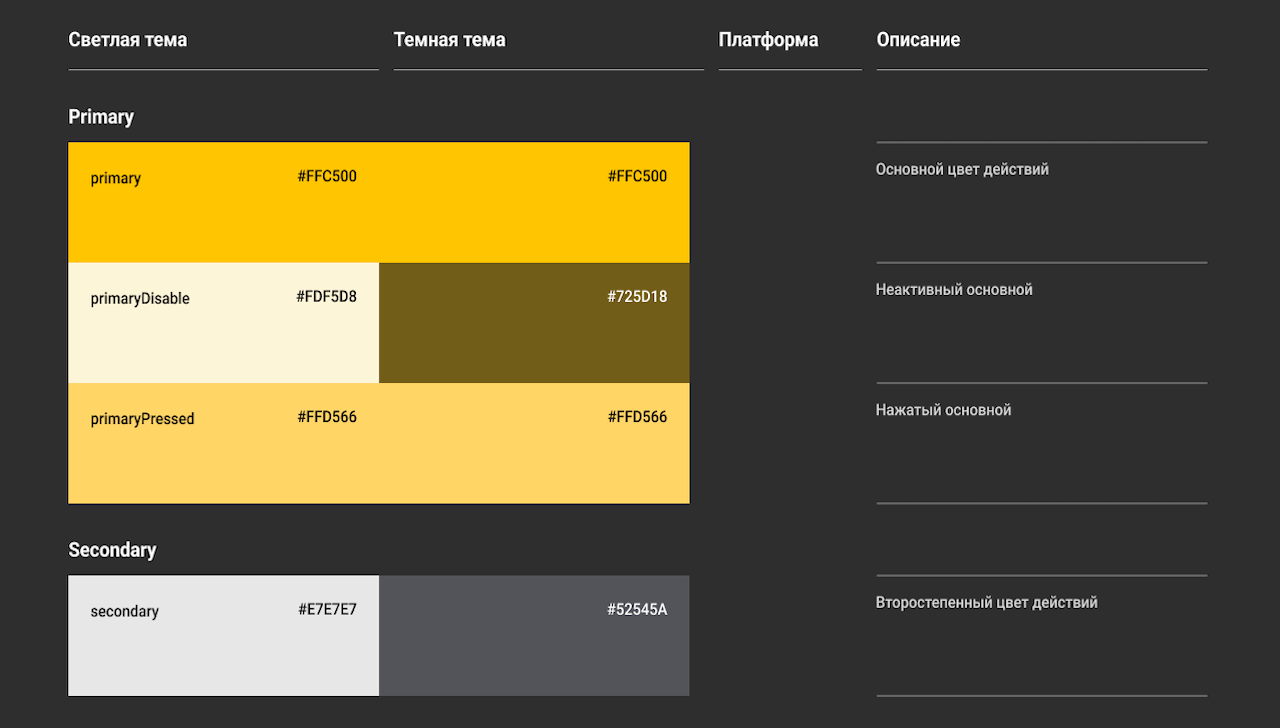
Task: Choose the light secondary #E7E7E7 swatch
Action: click(224, 636)
